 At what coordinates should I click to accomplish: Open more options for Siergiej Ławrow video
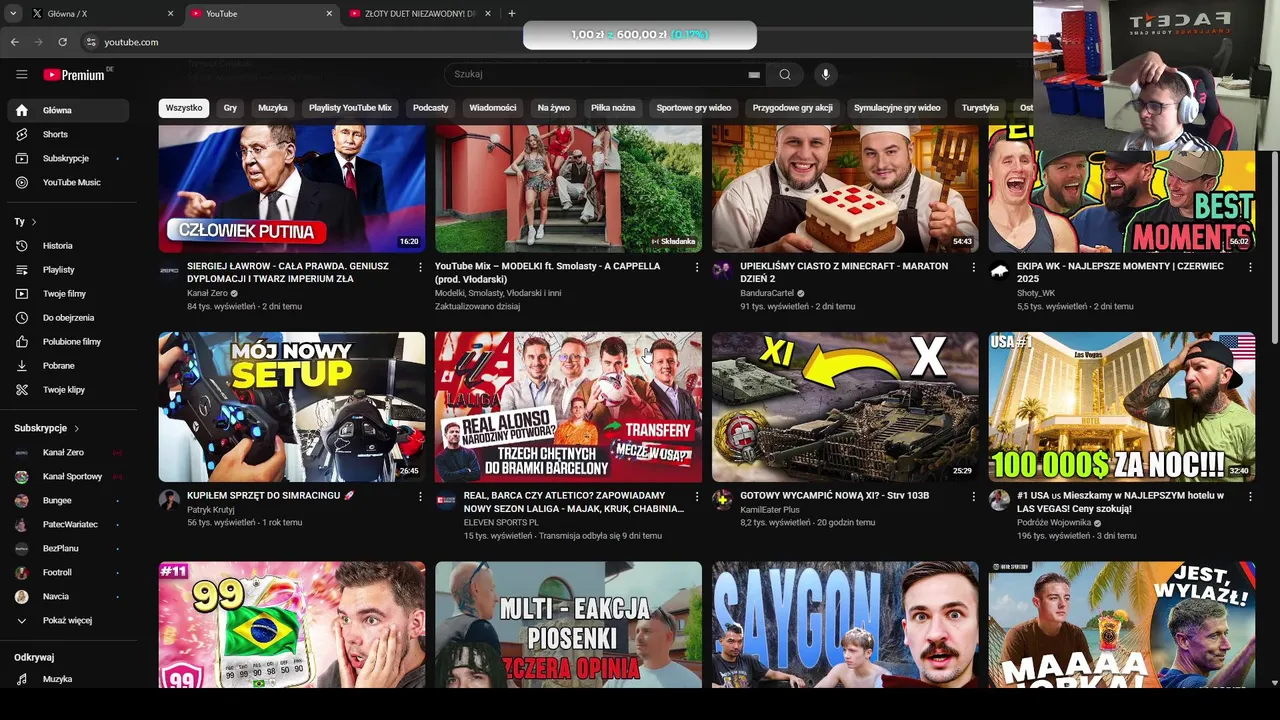tap(420, 267)
